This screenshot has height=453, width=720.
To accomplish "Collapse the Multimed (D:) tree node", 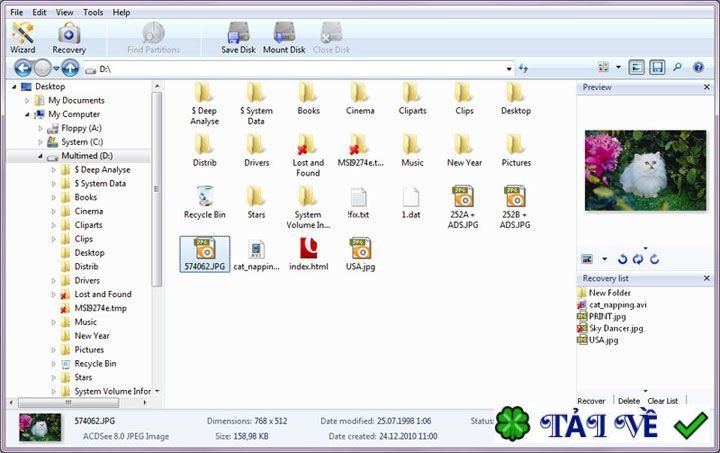I will click(x=41, y=156).
